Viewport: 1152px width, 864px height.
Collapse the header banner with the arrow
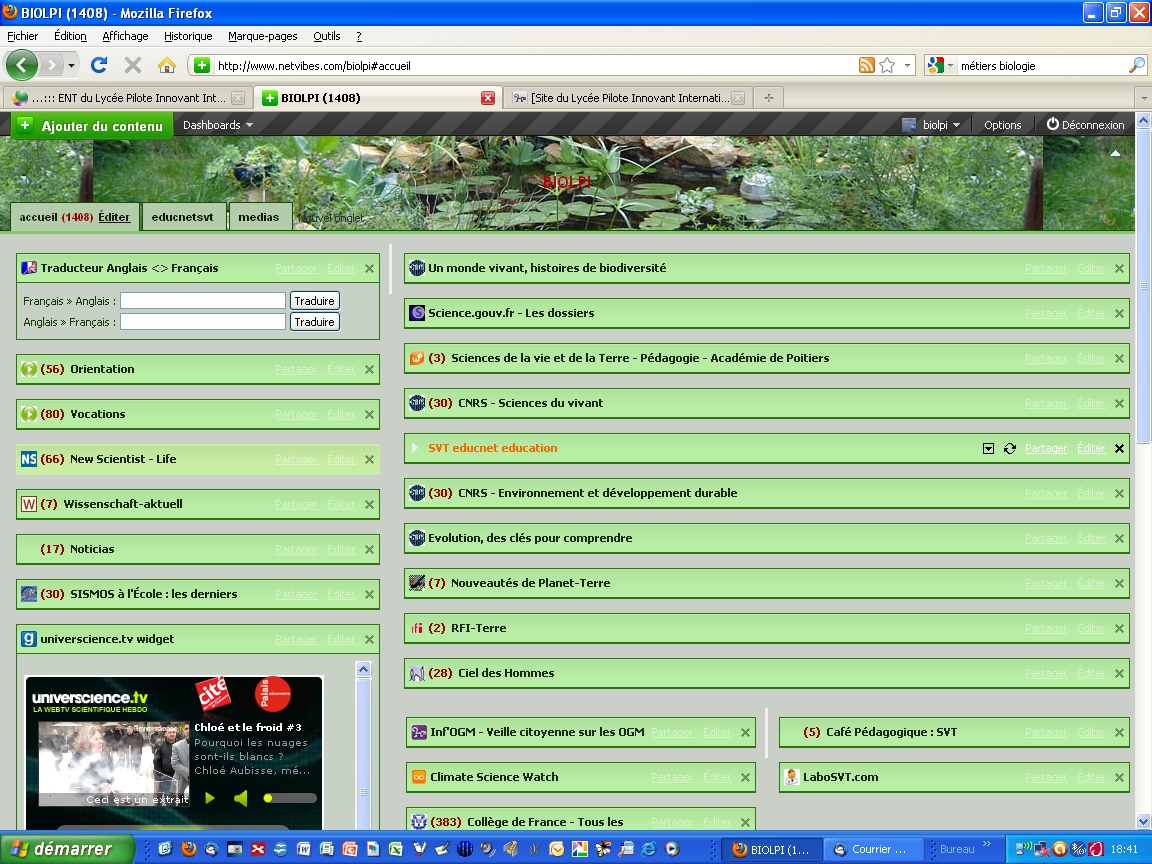pyautogui.click(x=1116, y=153)
